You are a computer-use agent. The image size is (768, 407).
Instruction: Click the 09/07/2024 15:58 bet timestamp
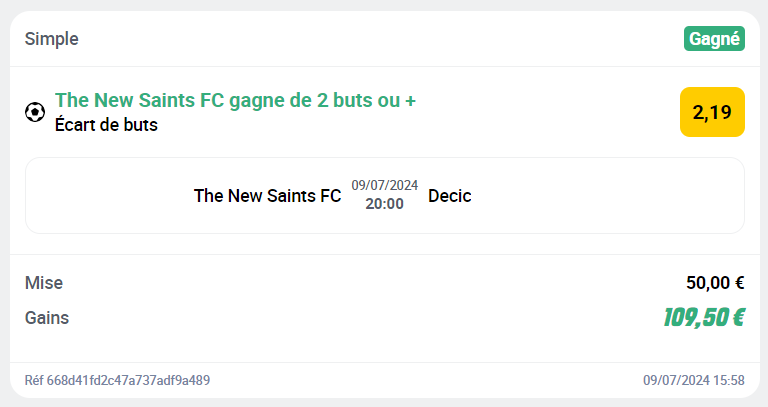click(x=693, y=381)
